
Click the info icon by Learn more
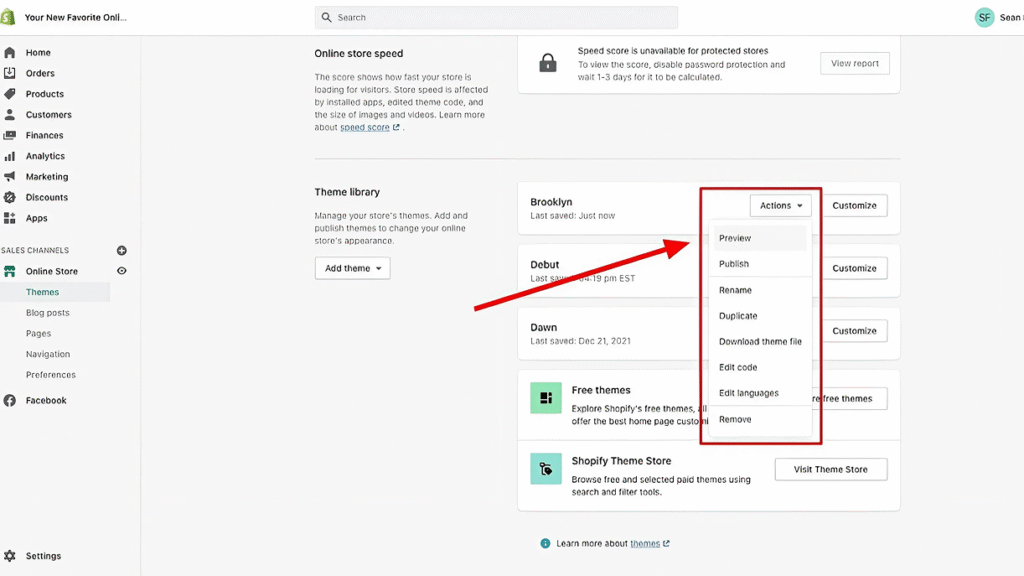(x=545, y=543)
